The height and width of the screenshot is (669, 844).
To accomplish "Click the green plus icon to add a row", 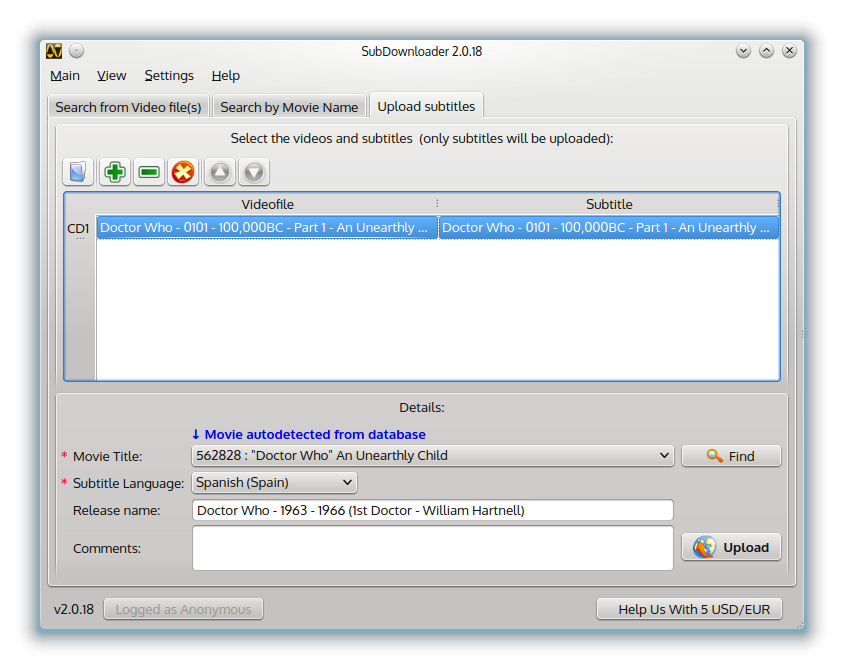I will tap(113, 171).
